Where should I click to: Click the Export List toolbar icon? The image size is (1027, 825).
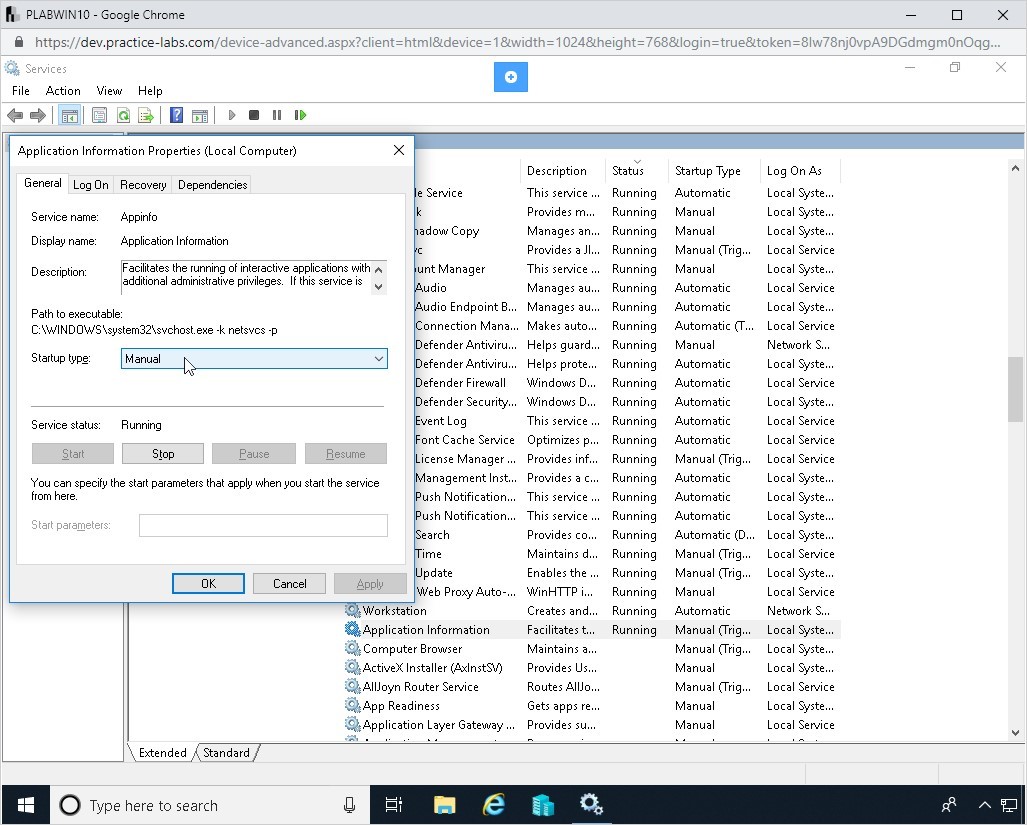pyautogui.click(x=146, y=116)
